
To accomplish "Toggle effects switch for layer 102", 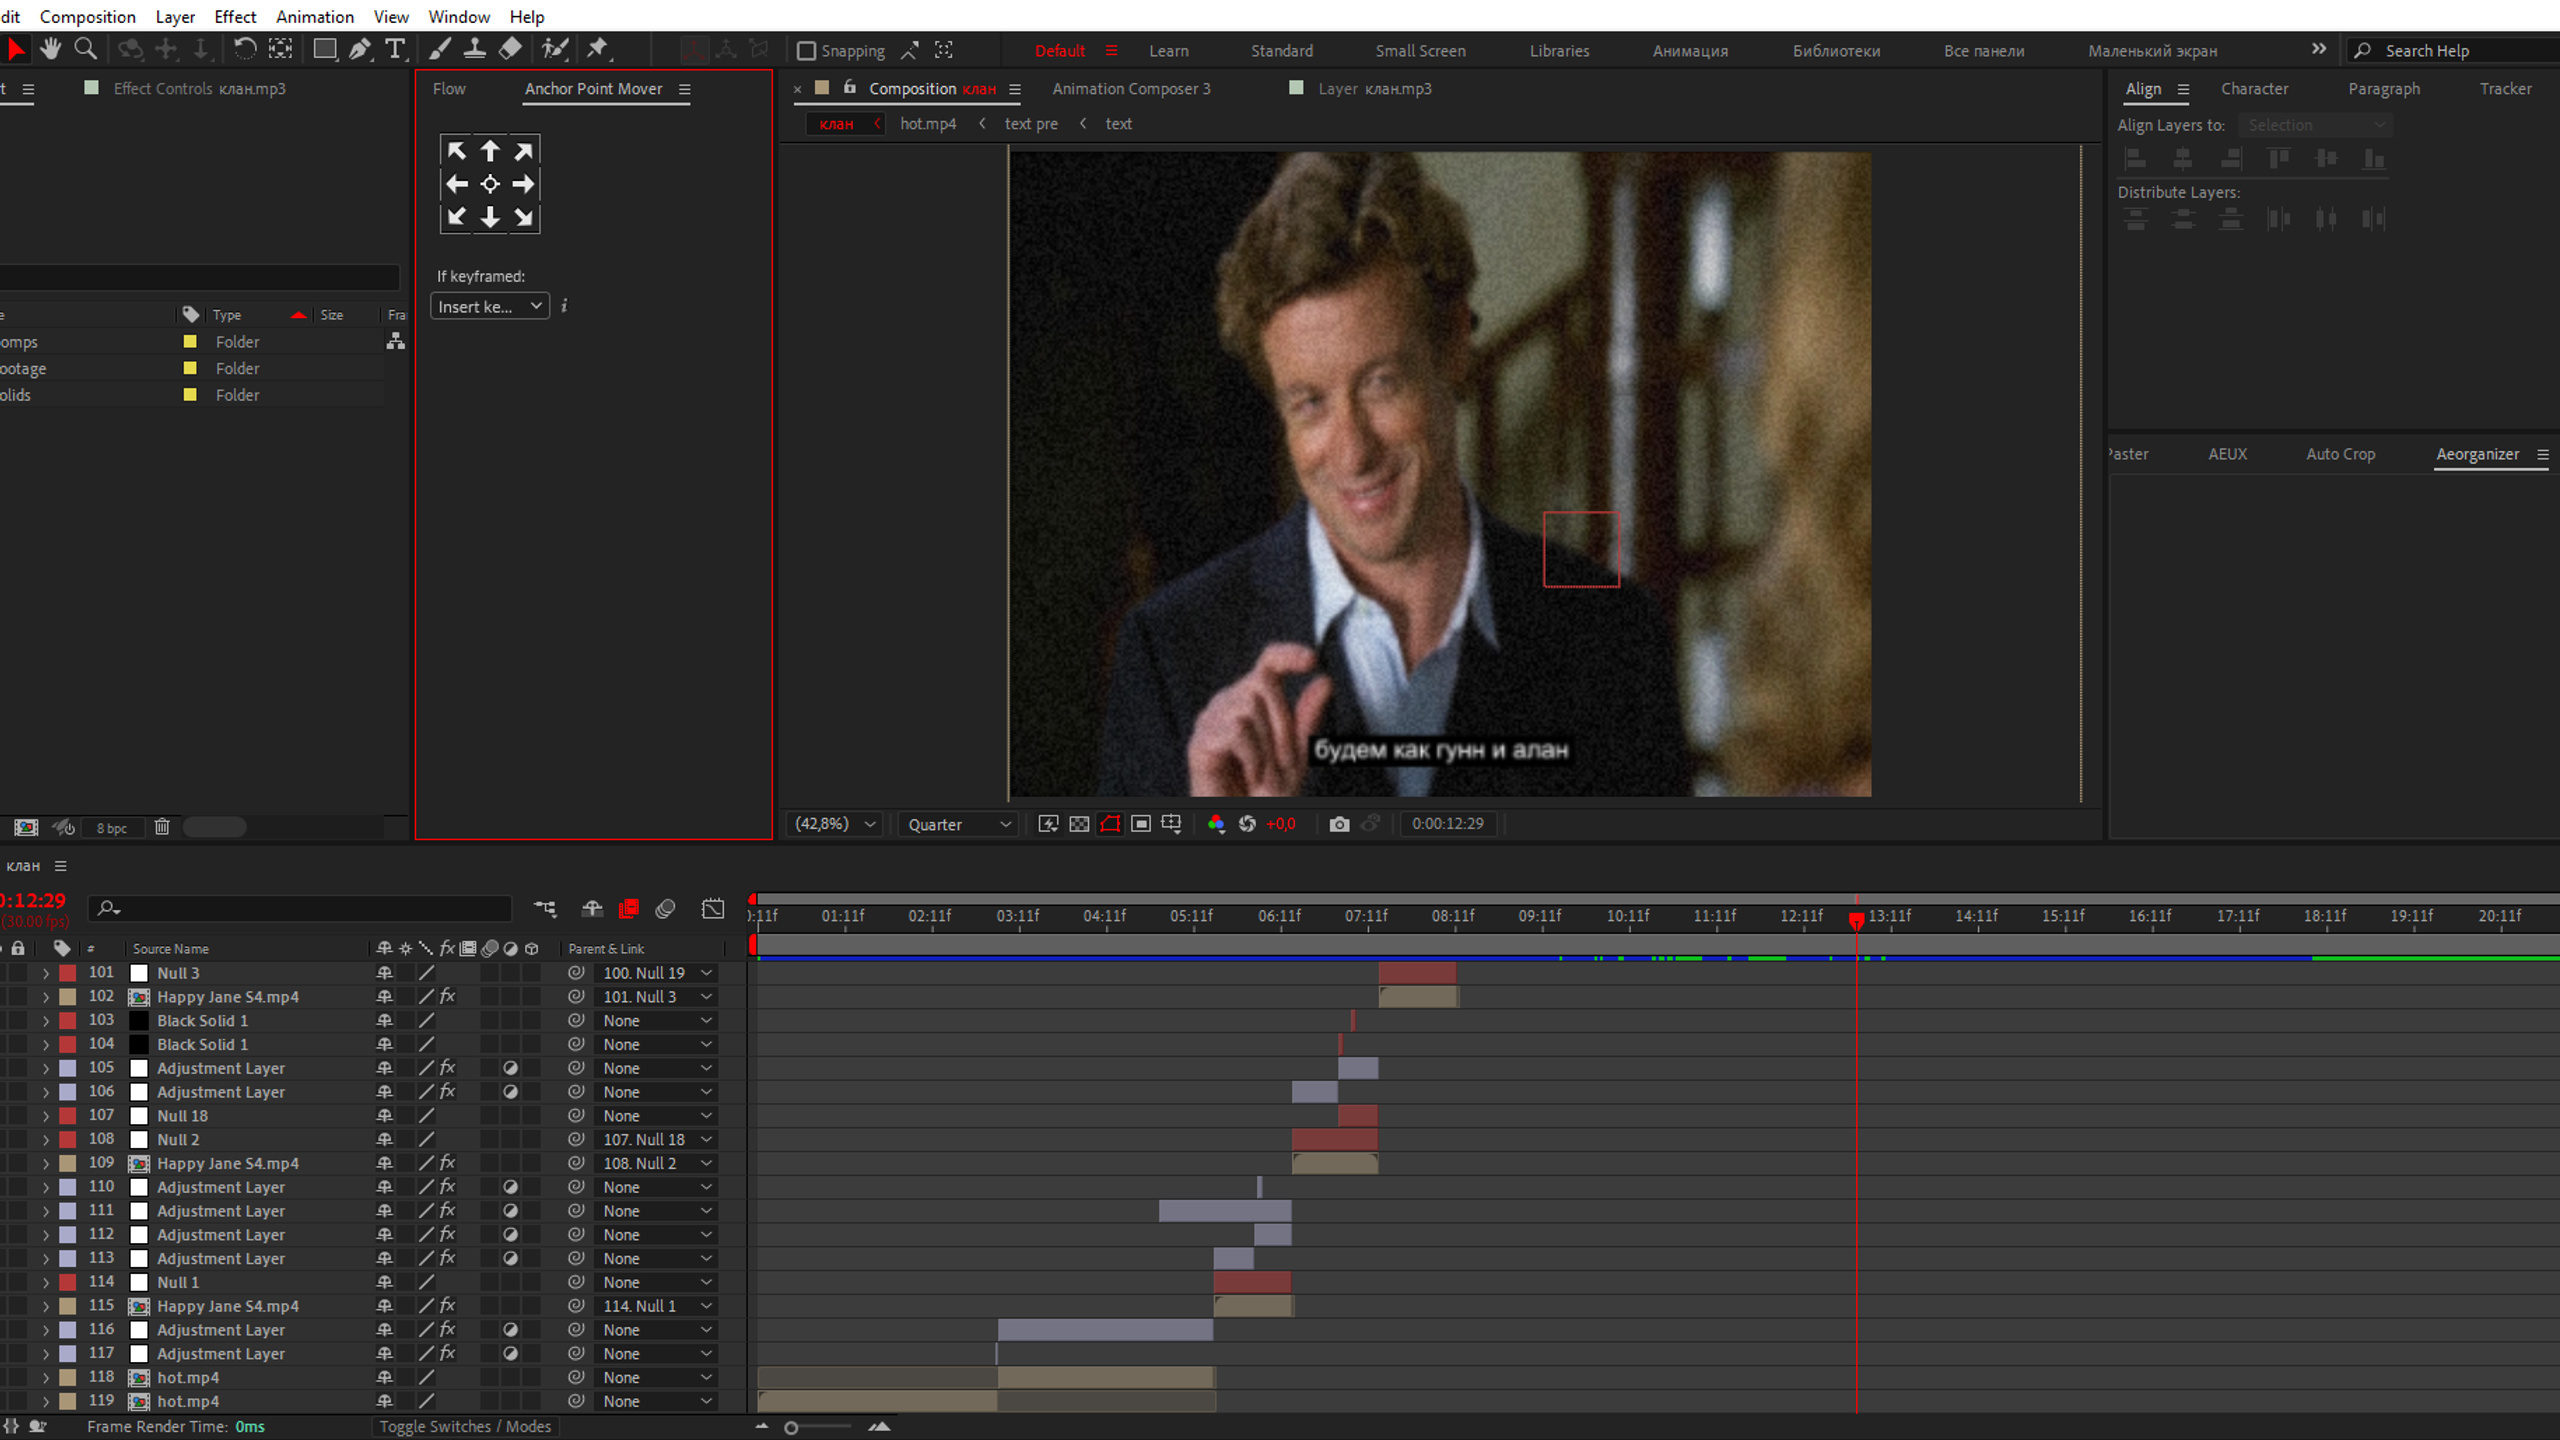I will 447,997.
